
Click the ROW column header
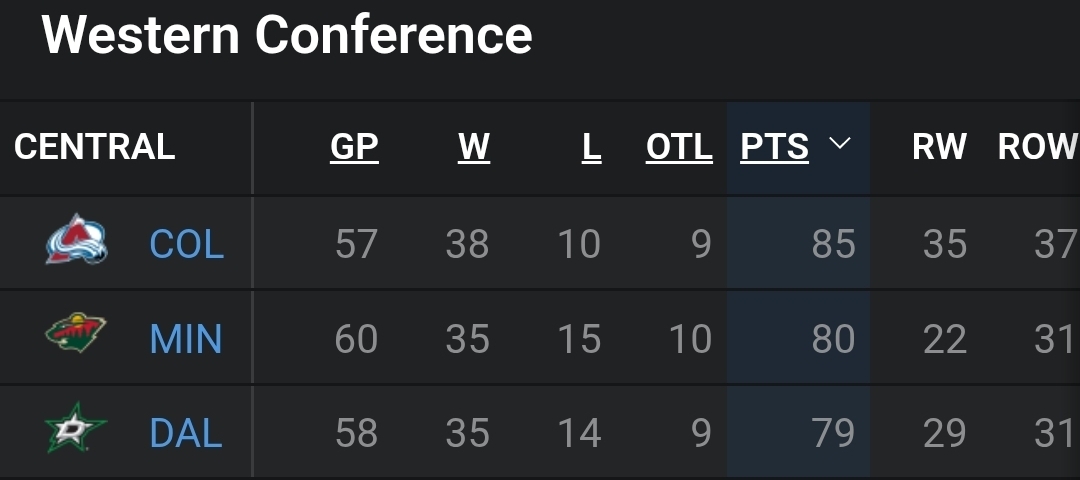pos(1037,147)
